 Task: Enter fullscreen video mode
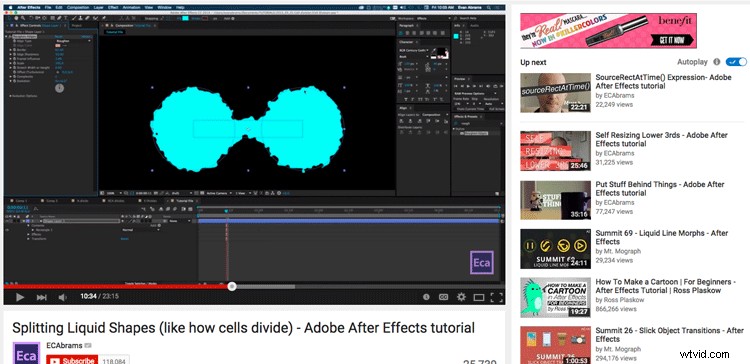[496, 297]
